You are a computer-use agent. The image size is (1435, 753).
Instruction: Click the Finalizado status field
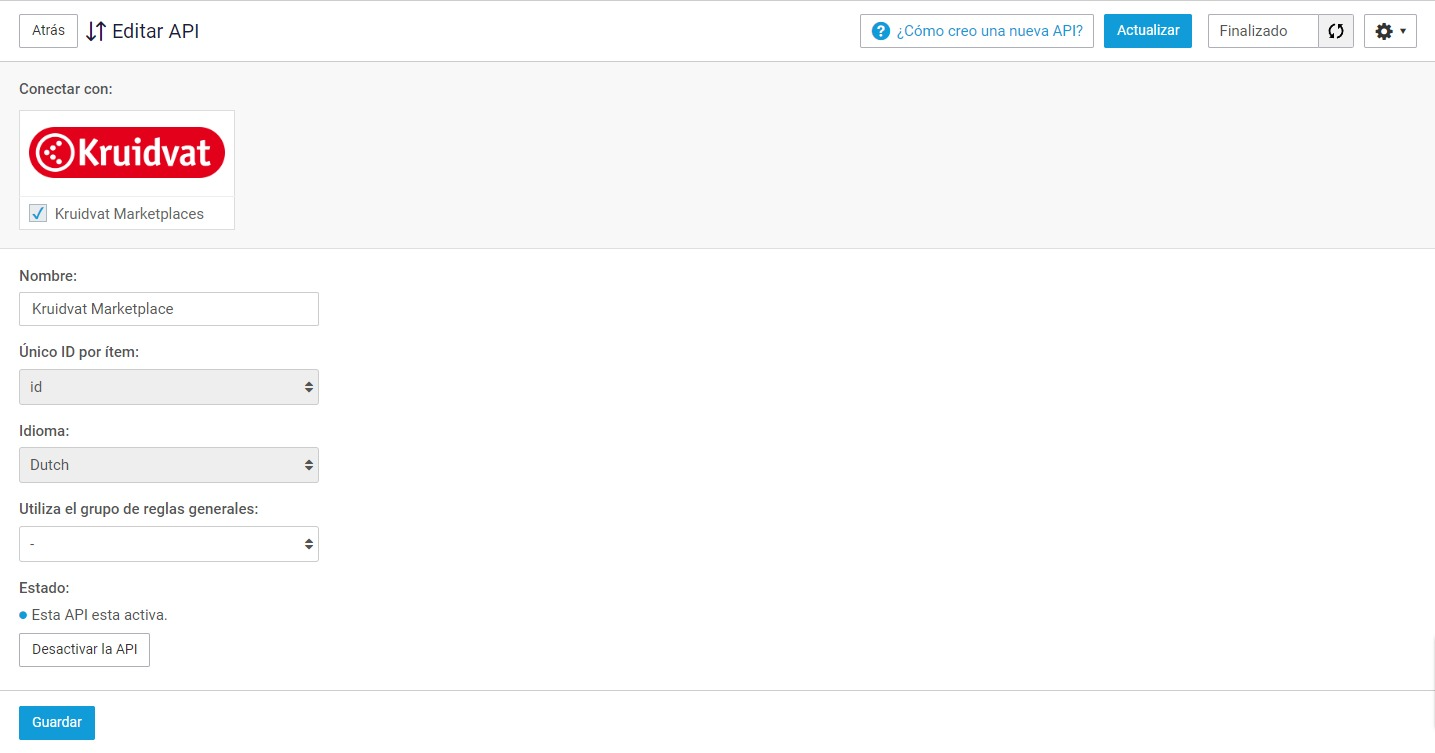click(x=1263, y=31)
